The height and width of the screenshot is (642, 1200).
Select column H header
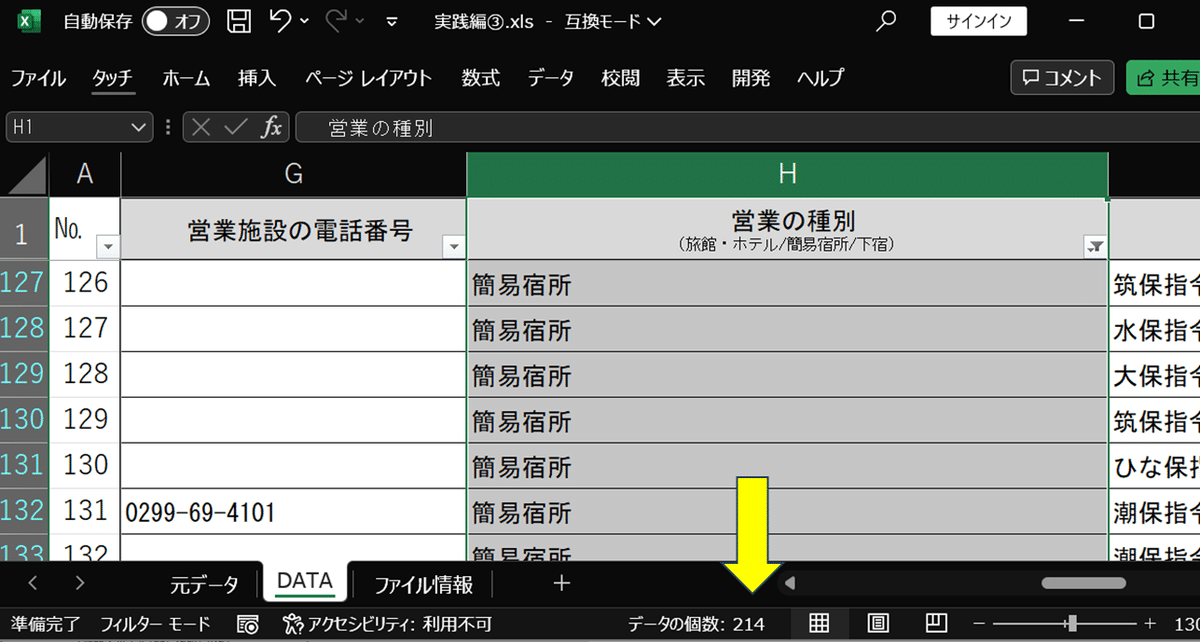(x=787, y=175)
